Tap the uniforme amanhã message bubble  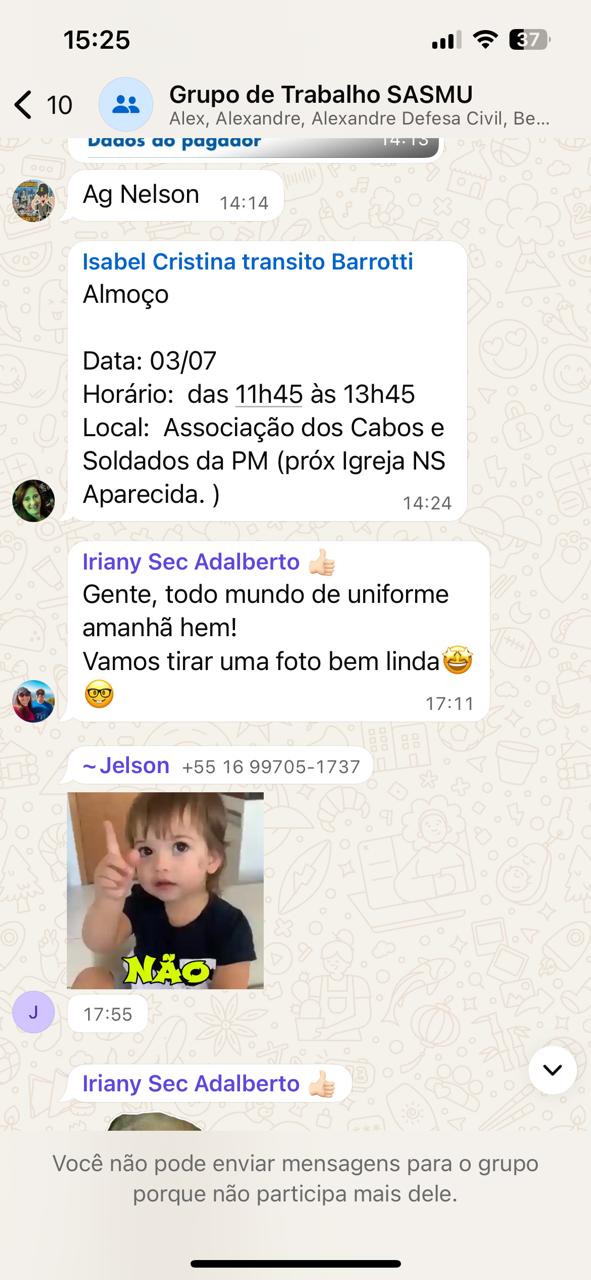(276, 632)
